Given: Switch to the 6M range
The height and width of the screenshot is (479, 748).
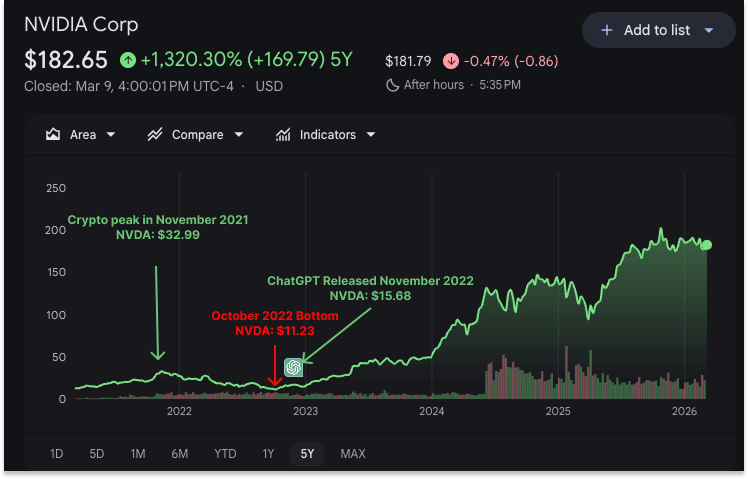Looking at the screenshot, I should pyautogui.click(x=180, y=453).
